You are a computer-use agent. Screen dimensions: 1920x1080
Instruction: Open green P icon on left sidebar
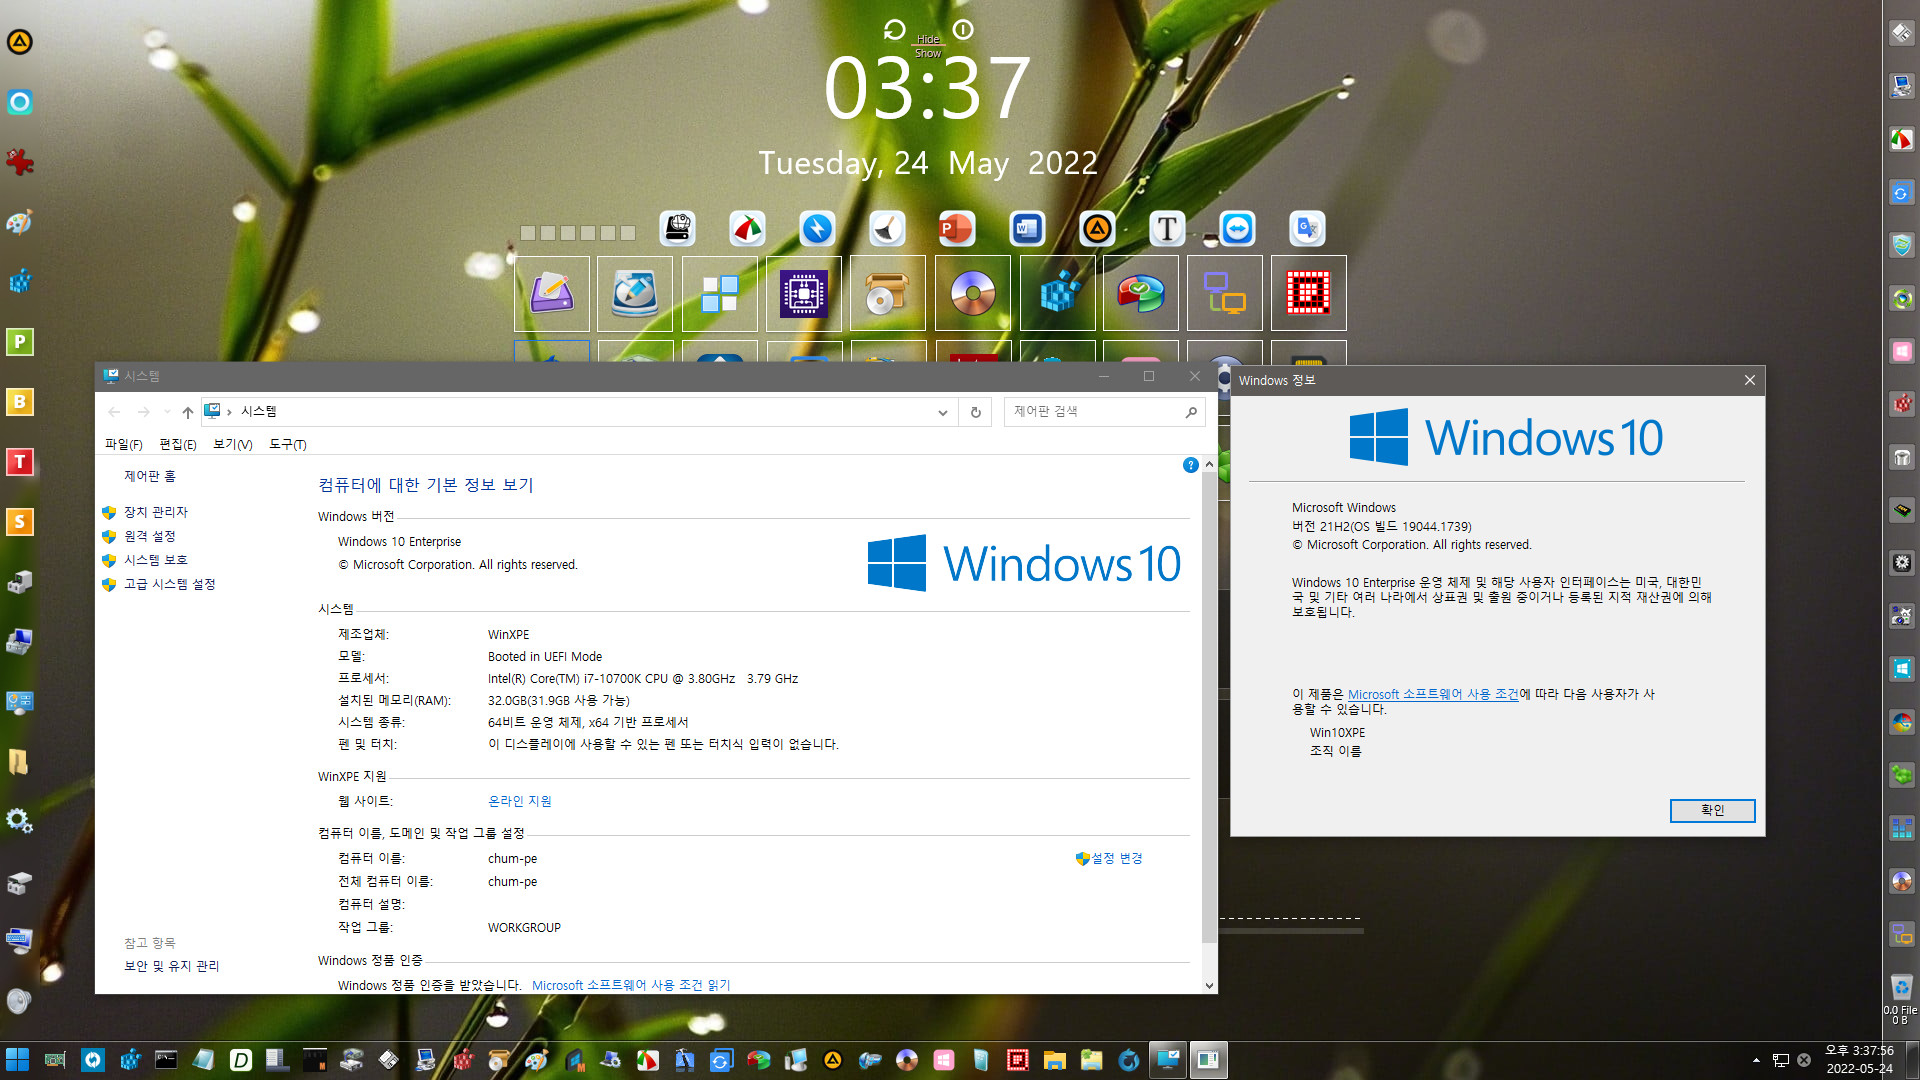pos(19,341)
